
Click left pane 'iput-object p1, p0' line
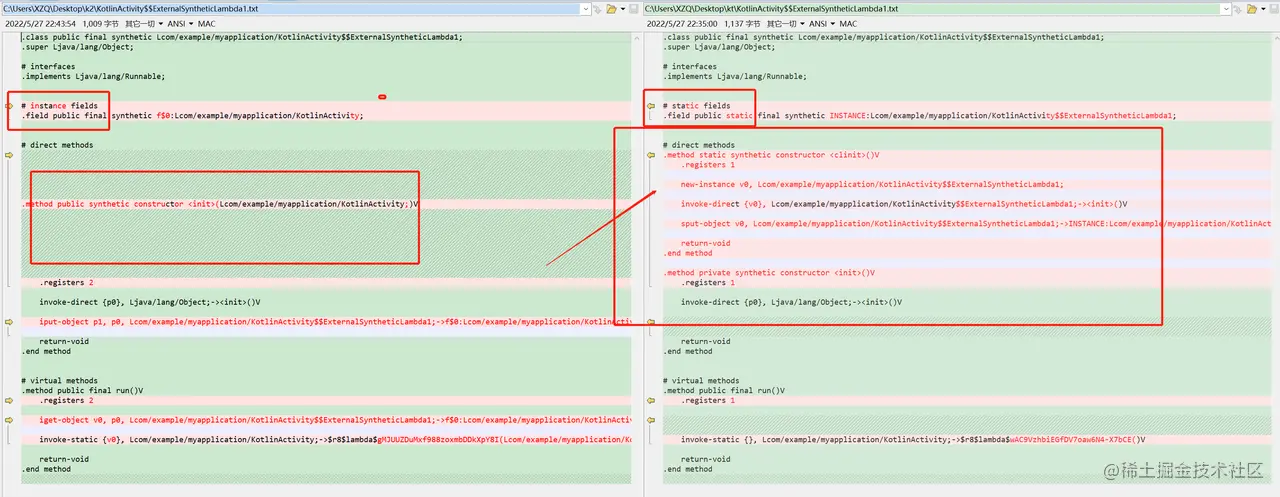(335, 322)
